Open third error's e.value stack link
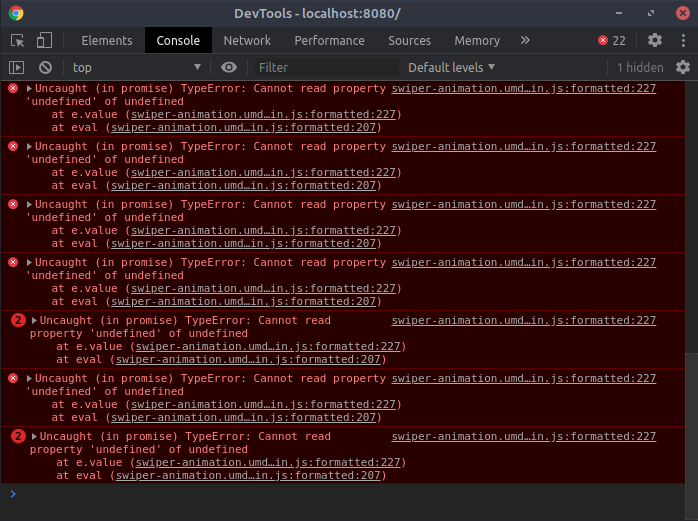Viewport: 698px width, 521px height. click(x=263, y=231)
